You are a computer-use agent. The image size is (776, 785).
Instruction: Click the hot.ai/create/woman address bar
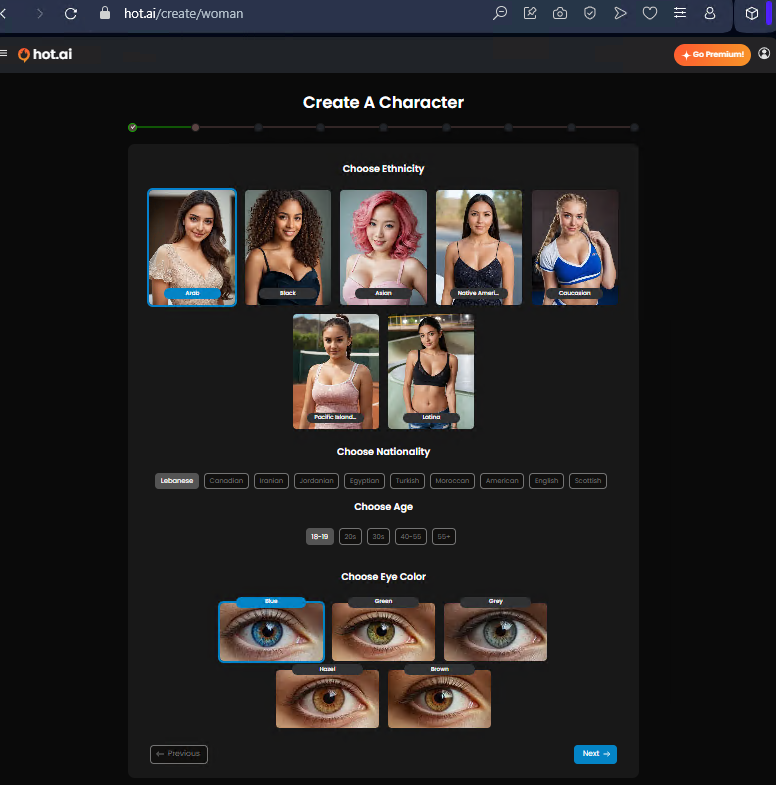(184, 14)
